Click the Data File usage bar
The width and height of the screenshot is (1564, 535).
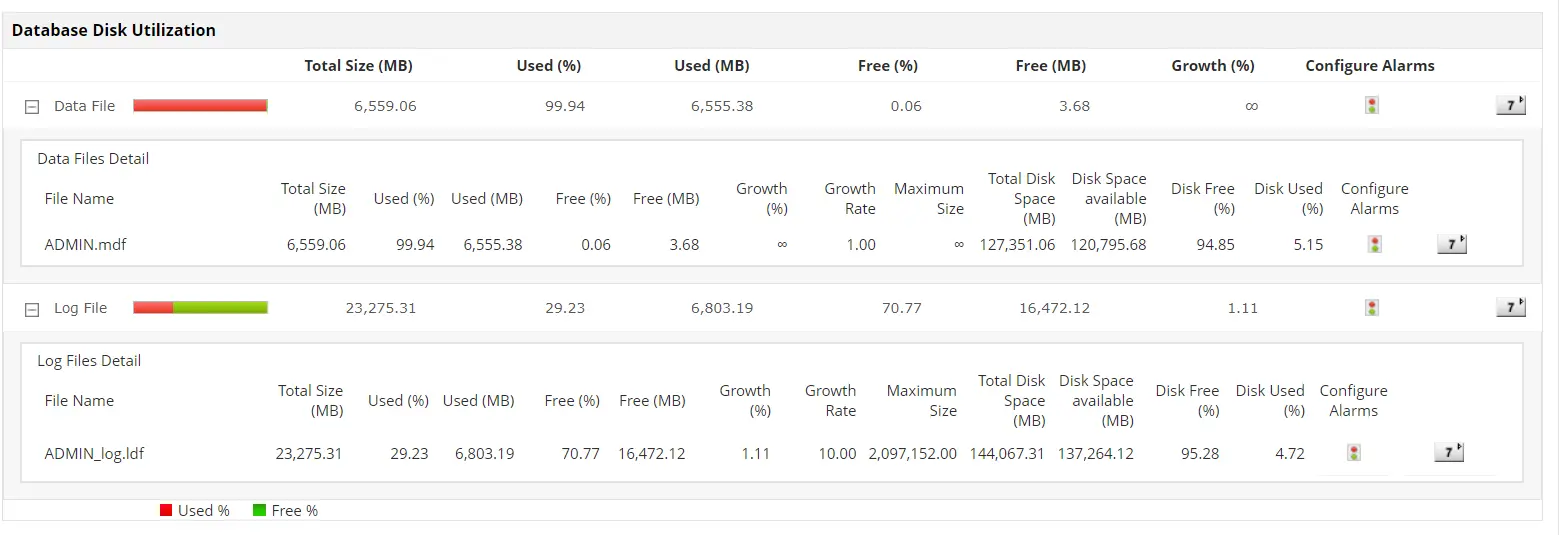click(x=200, y=105)
